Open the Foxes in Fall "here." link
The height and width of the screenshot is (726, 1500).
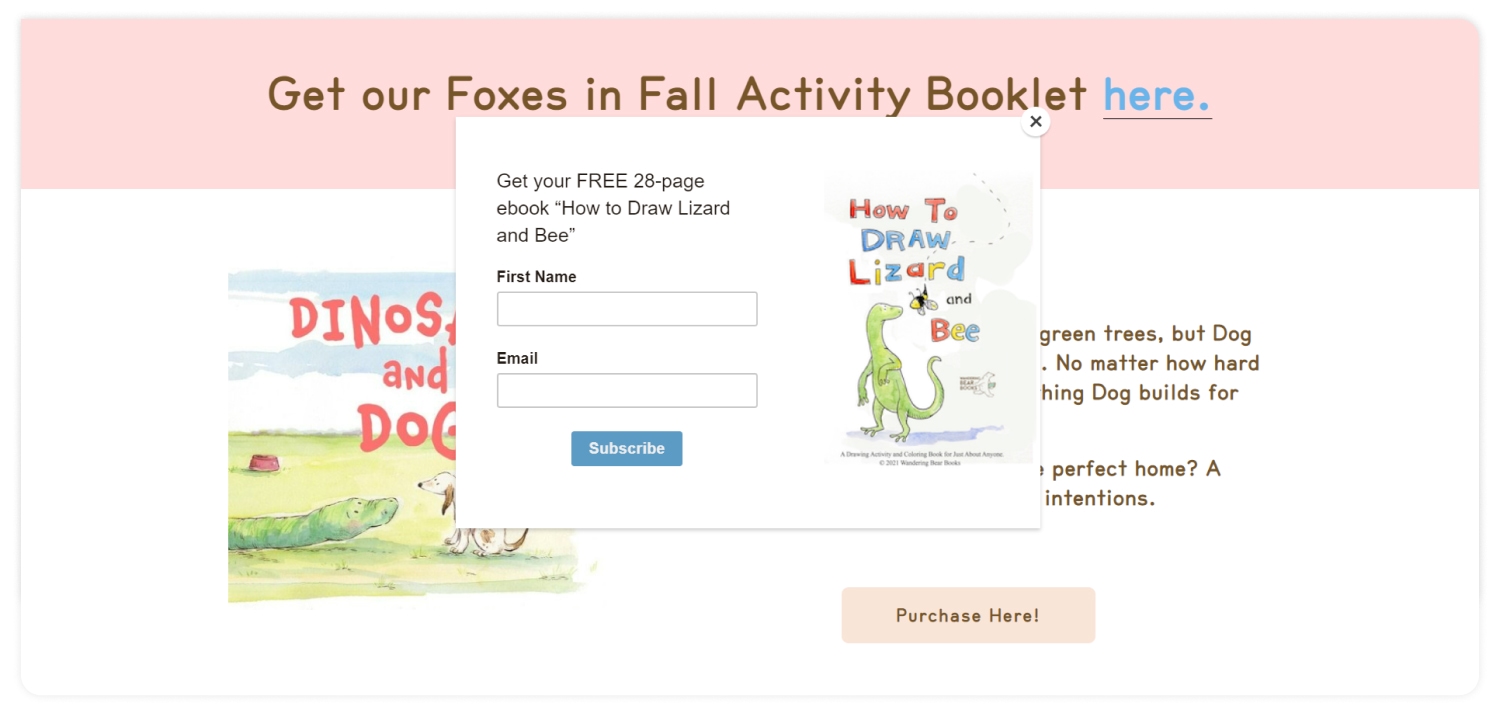[1157, 95]
